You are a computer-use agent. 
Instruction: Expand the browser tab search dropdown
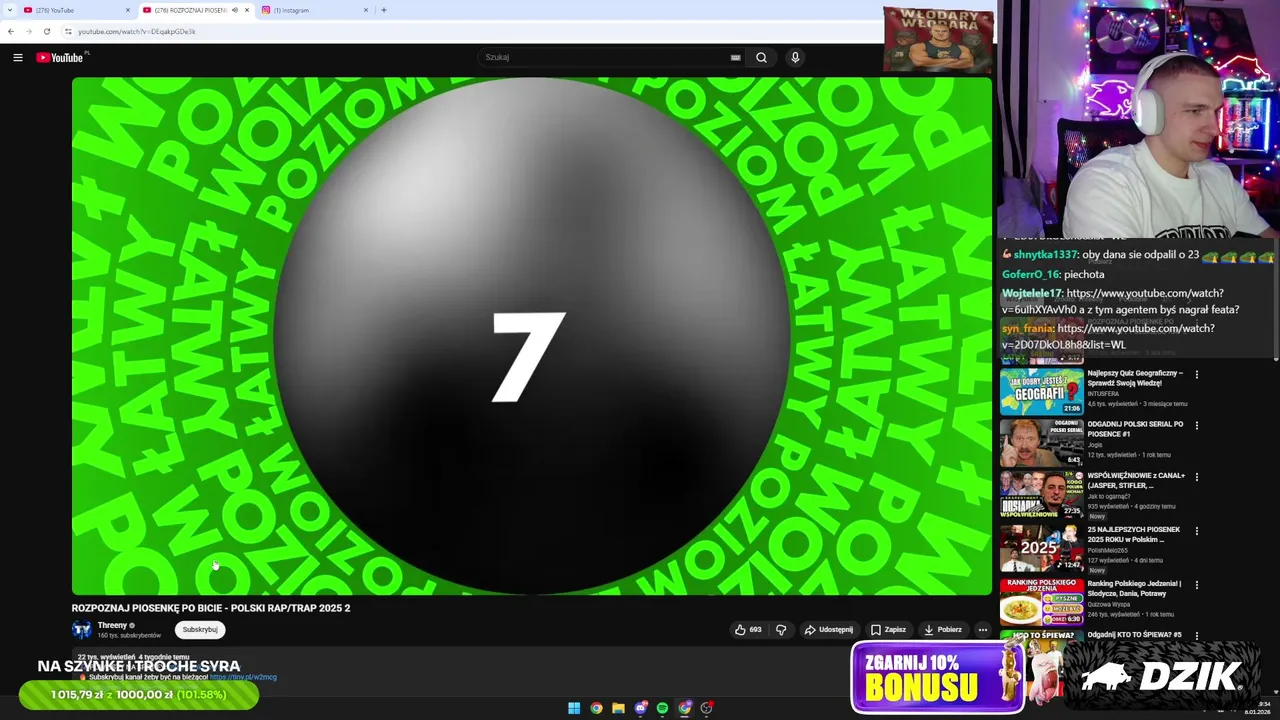tap(10, 10)
